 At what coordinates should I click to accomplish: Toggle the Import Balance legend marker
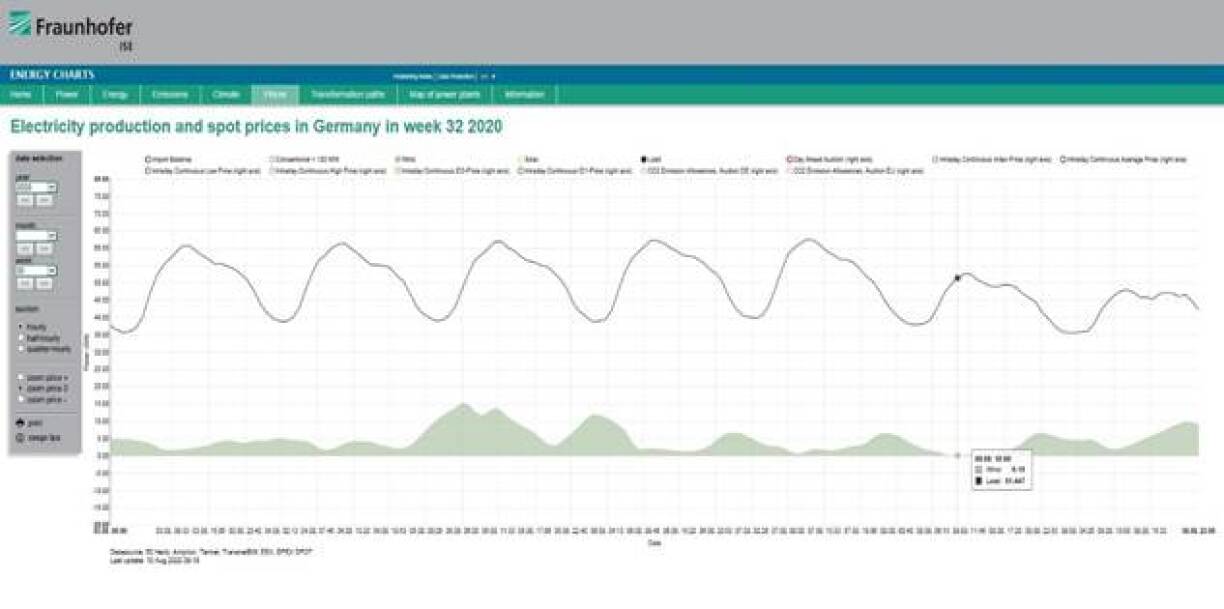point(147,159)
